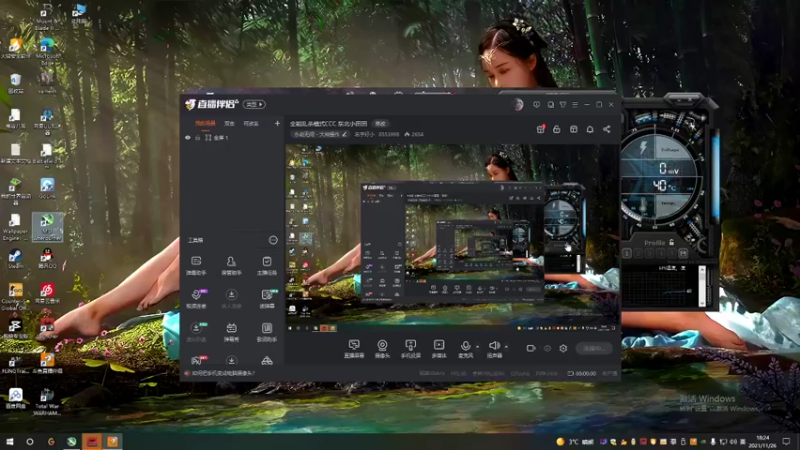Select the 腾讯QQ desktop icon
Viewport: 800px width, 450px height.
point(47,258)
